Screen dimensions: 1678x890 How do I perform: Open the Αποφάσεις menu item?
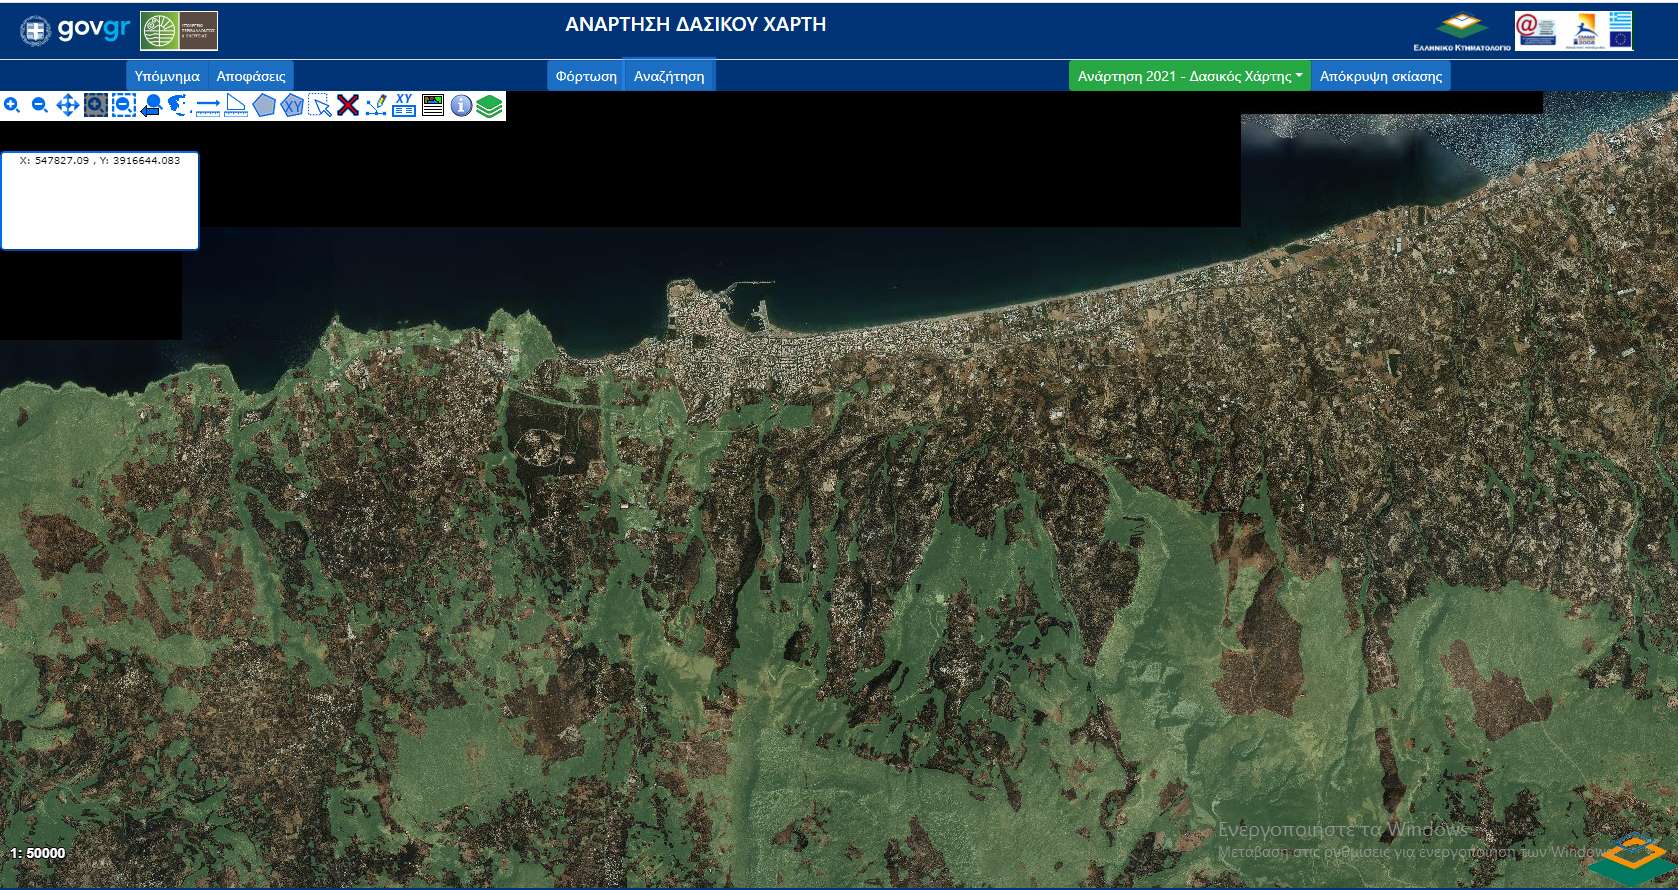pyautogui.click(x=251, y=76)
